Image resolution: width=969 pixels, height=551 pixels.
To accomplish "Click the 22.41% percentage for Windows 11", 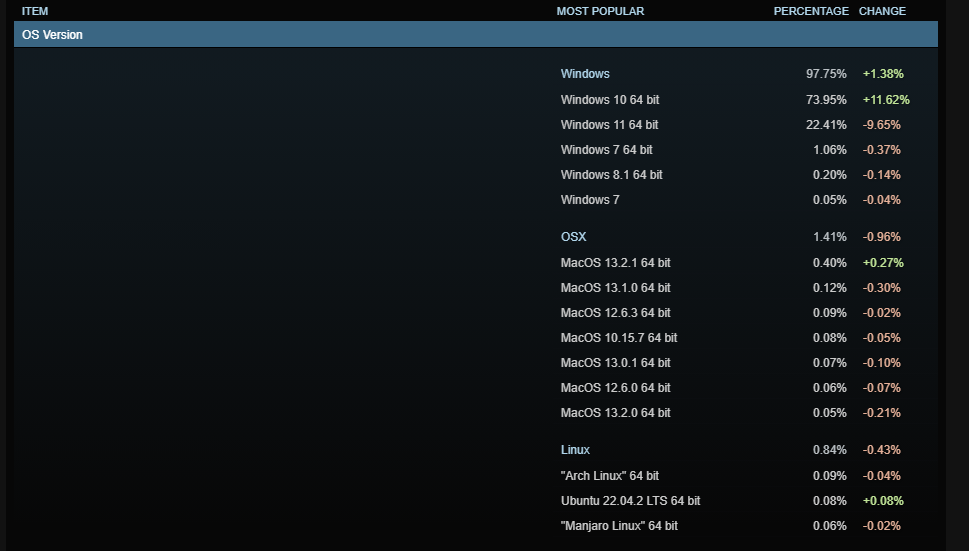I will (826, 125).
